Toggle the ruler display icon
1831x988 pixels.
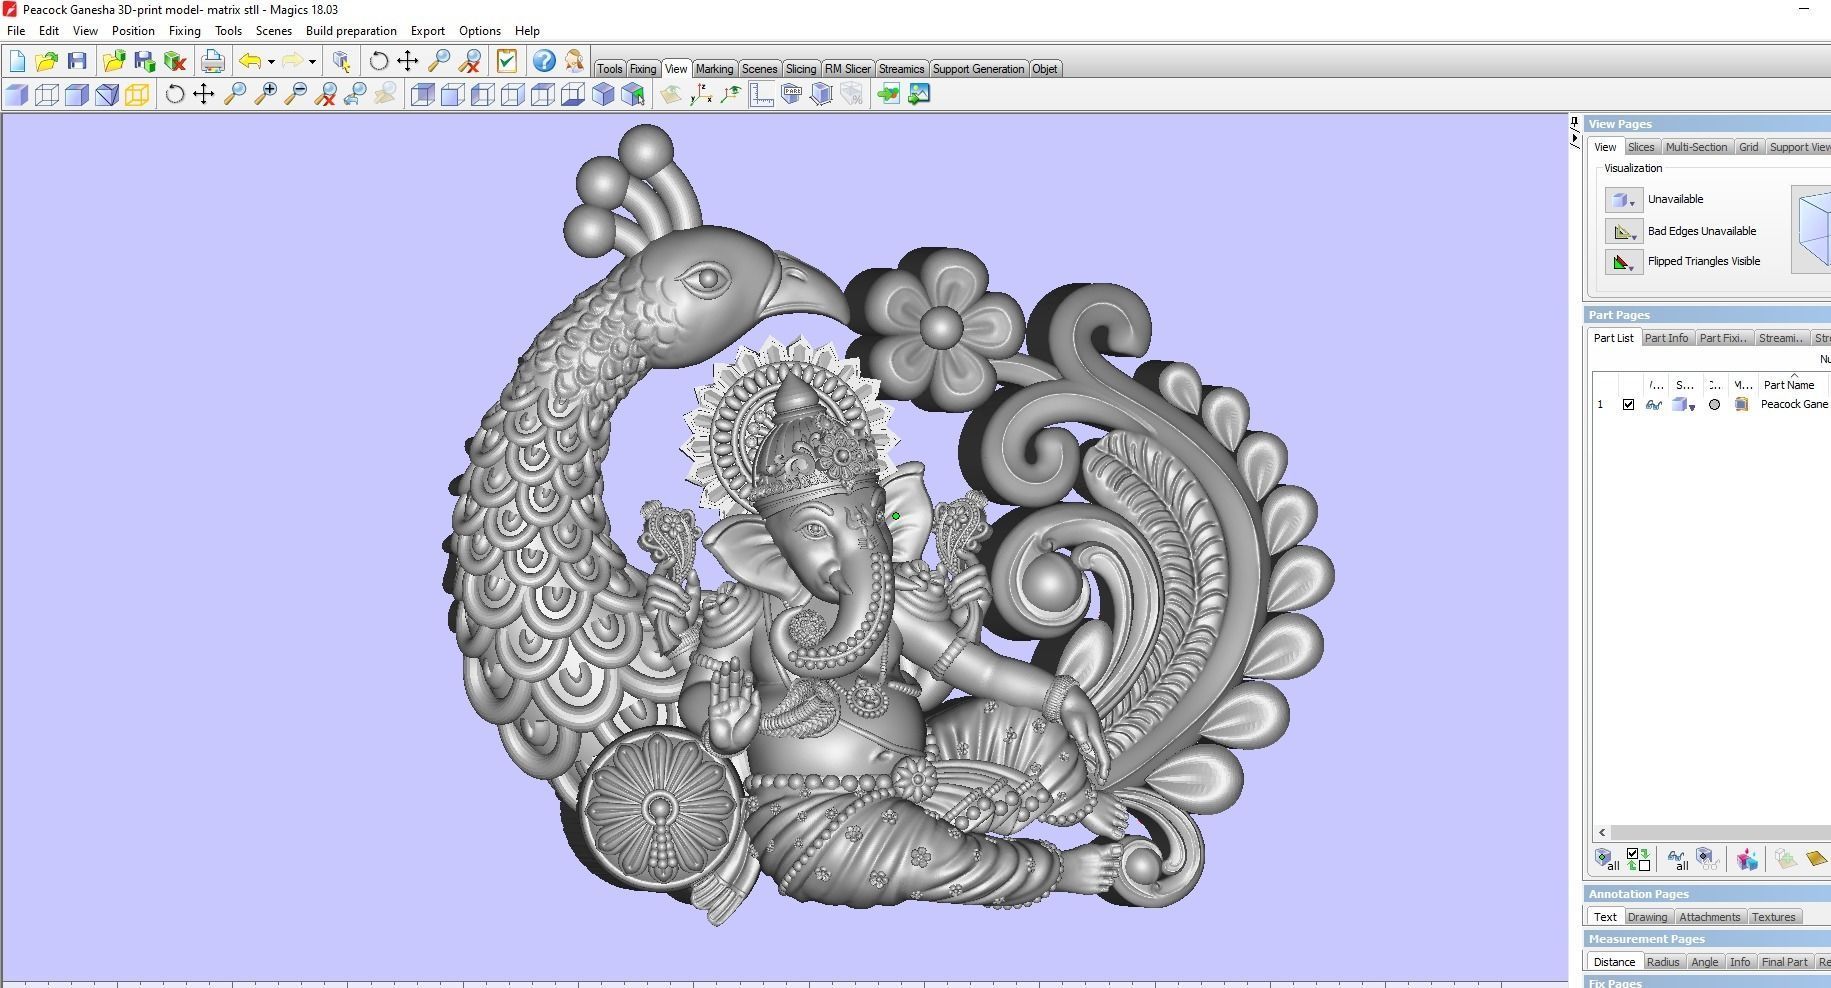pos(761,94)
